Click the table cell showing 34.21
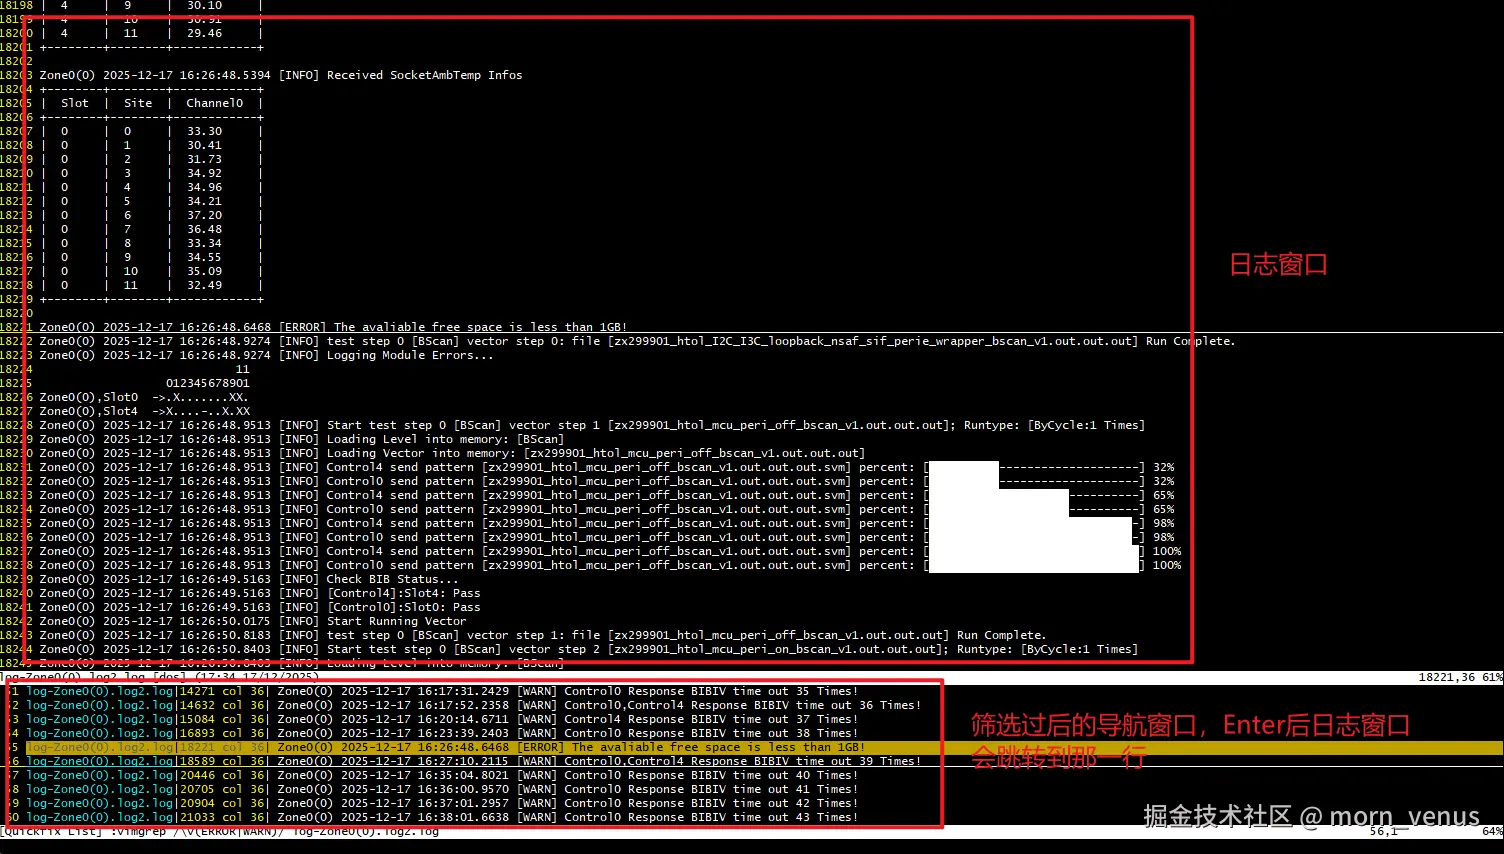Screen dimensions: 1504x854 (x=204, y=201)
